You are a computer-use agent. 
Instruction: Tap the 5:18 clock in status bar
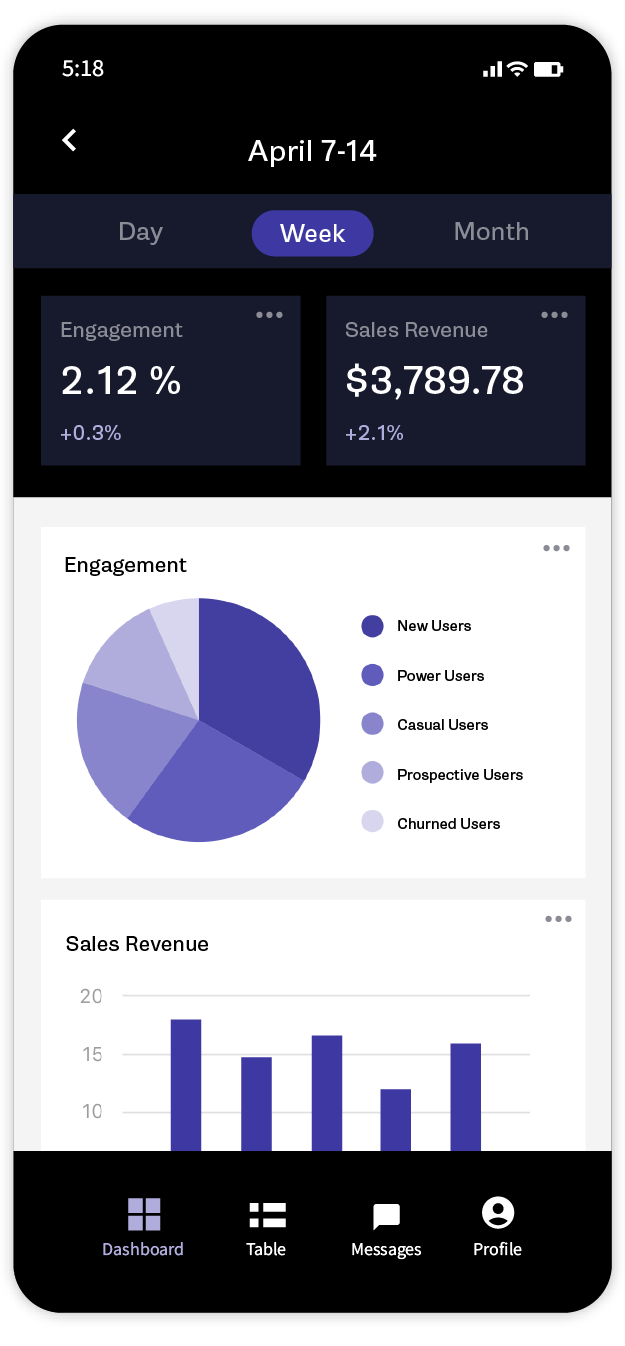tap(83, 69)
